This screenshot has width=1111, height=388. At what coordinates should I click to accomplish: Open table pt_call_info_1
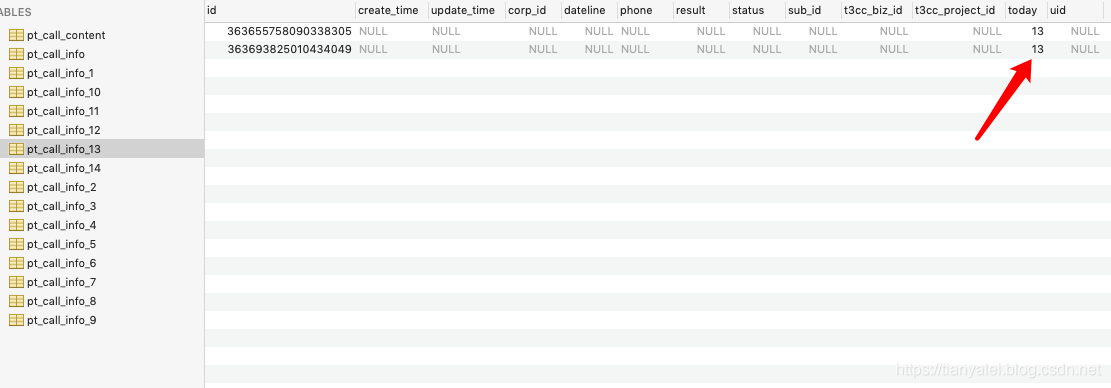(61, 74)
